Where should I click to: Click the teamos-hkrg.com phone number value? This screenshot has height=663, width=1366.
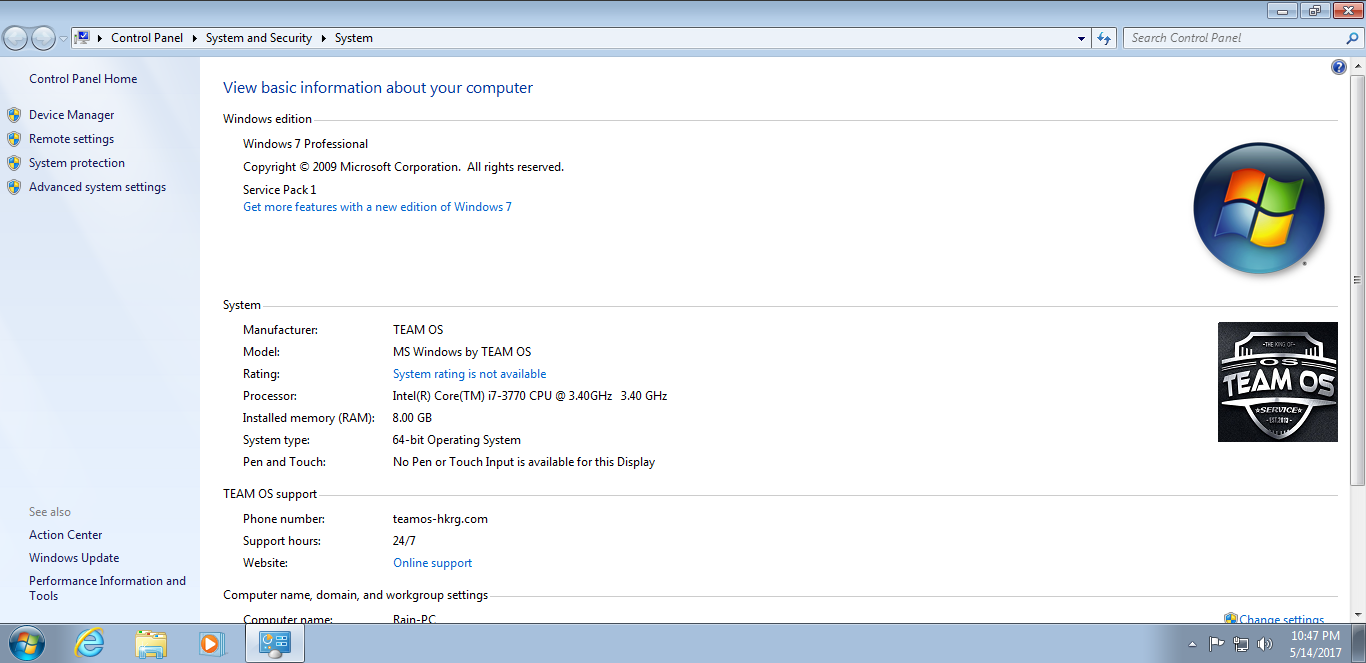click(440, 519)
